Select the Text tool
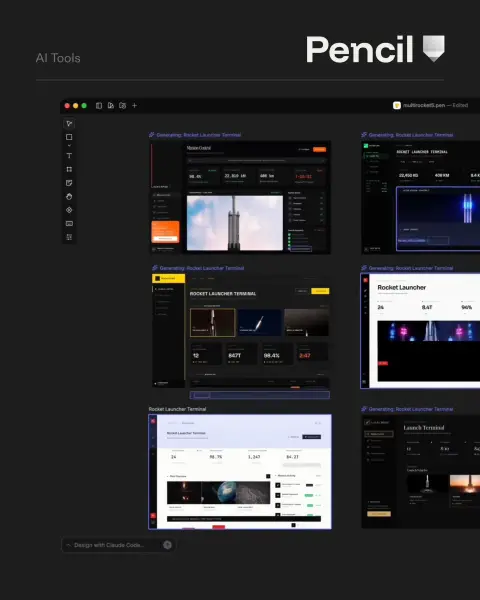The width and height of the screenshot is (480, 600). click(69, 156)
